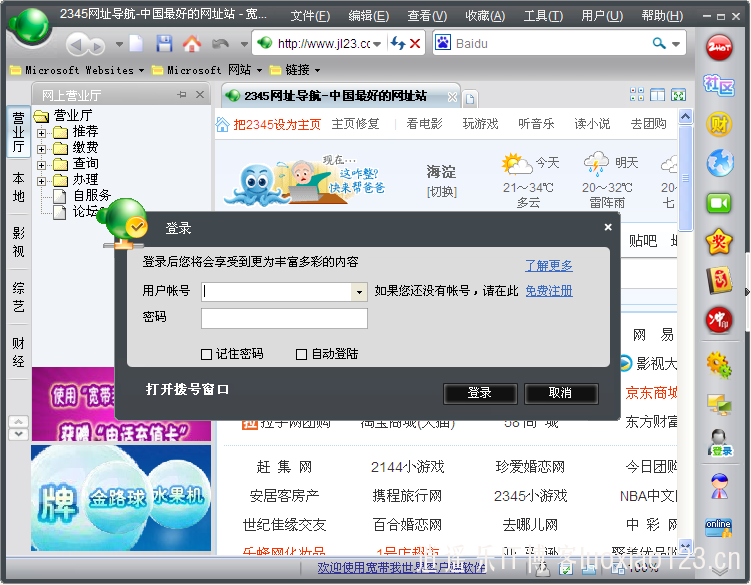Open the network computers sidebar icon
751x585 pixels.
(x=719, y=404)
